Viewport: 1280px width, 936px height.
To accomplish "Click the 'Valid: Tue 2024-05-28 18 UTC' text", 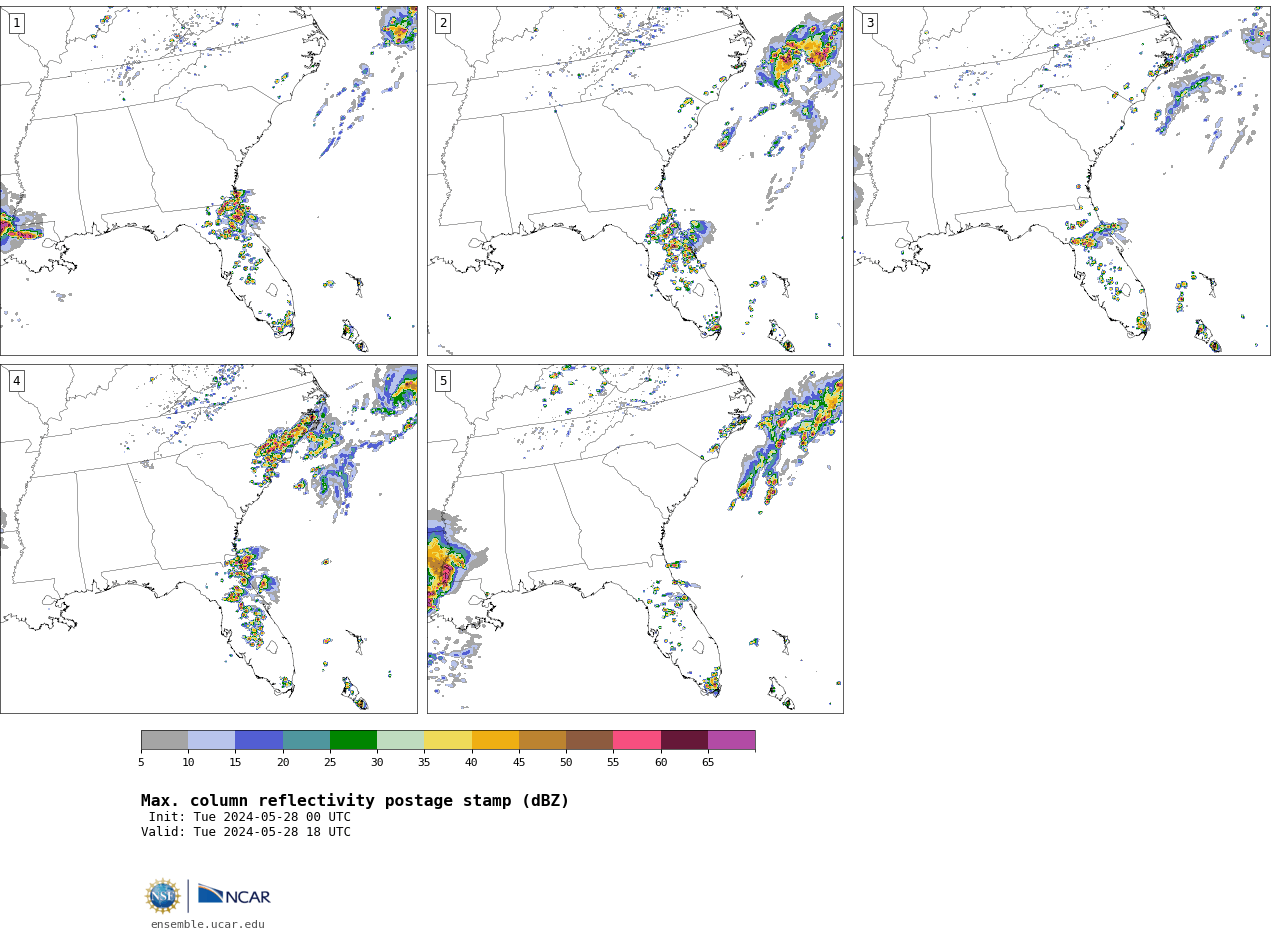I will [x=246, y=832].
